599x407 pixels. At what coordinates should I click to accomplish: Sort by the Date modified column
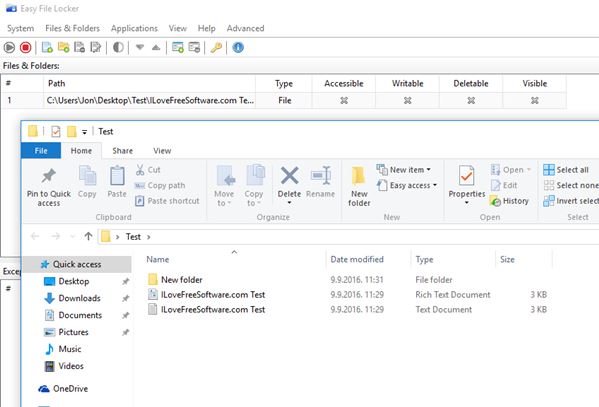pyautogui.click(x=357, y=259)
